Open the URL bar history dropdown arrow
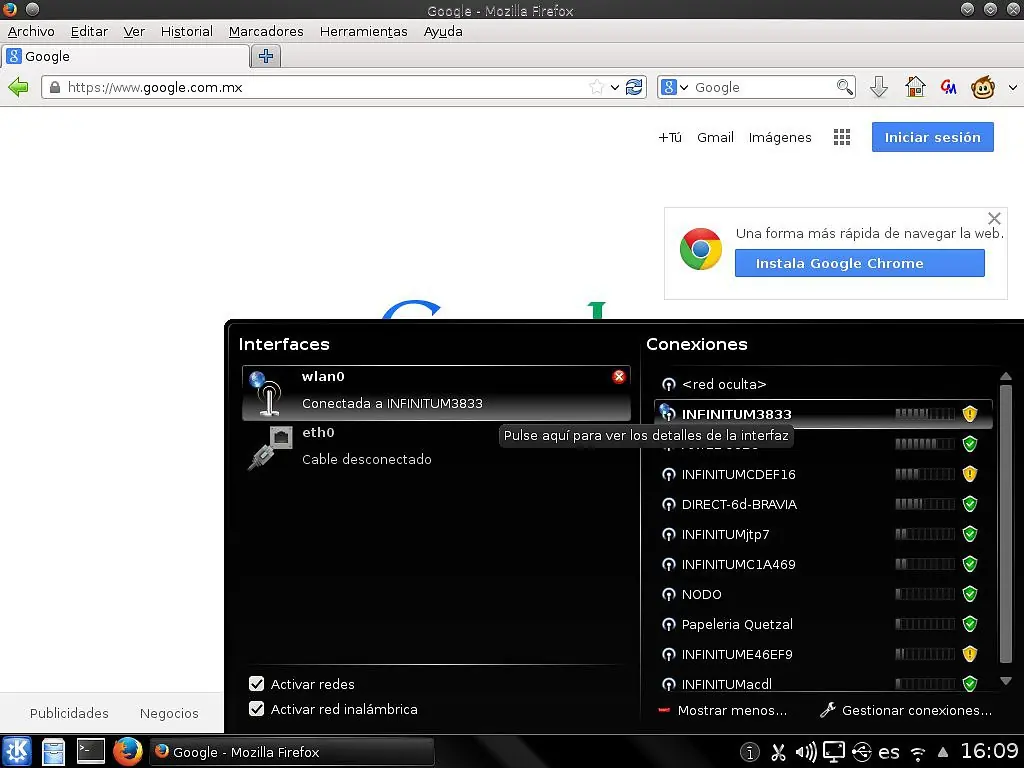 [x=615, y=87]
